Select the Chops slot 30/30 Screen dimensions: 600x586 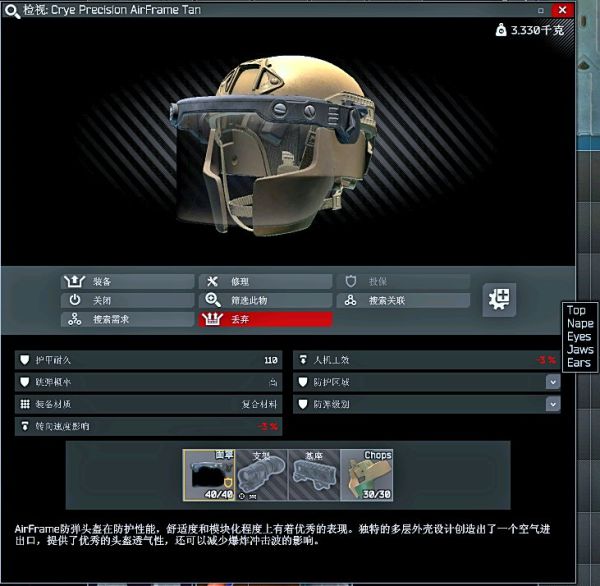pos(366,475)
